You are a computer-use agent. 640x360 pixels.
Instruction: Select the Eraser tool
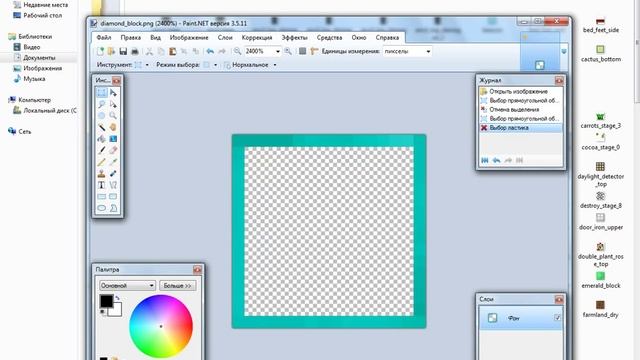click(113, 150)
